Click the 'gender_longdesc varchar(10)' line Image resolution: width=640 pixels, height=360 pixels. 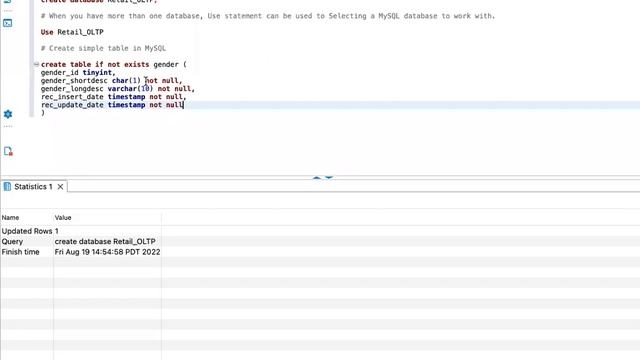coord(118,89)
